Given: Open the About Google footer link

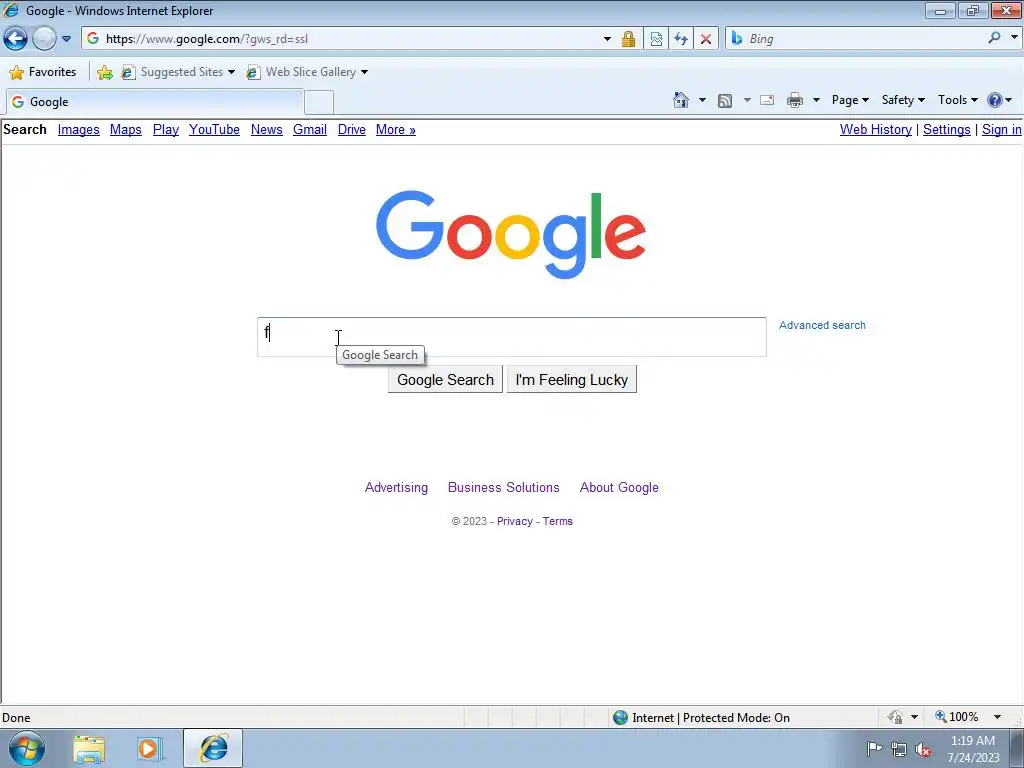Looking at the screenshot, I should tap(619, 487).
